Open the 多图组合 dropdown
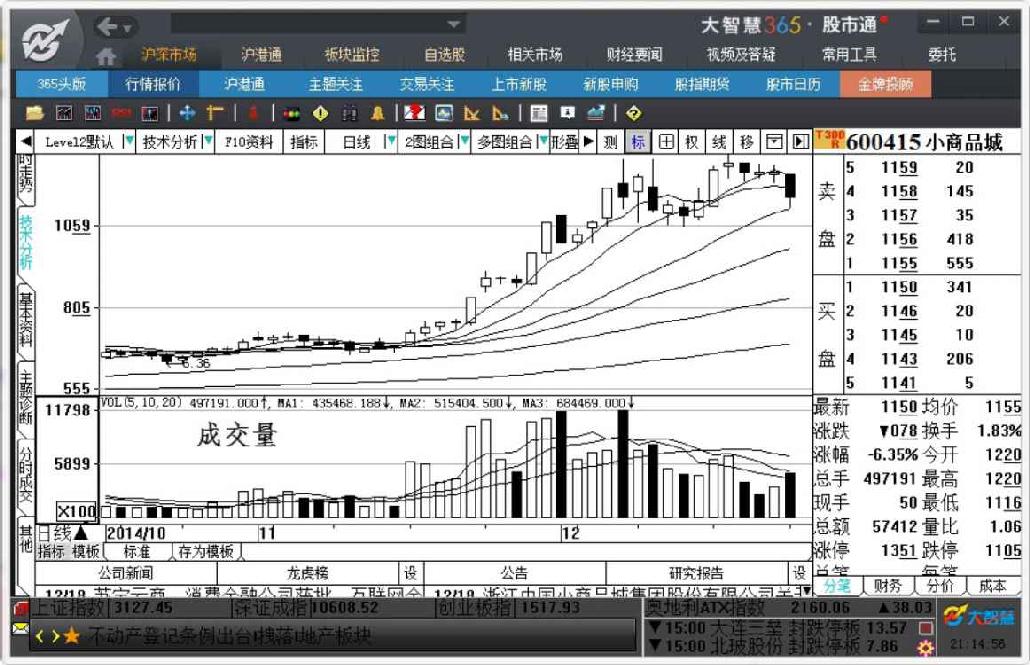1030x665 pixels. (543, 141)
